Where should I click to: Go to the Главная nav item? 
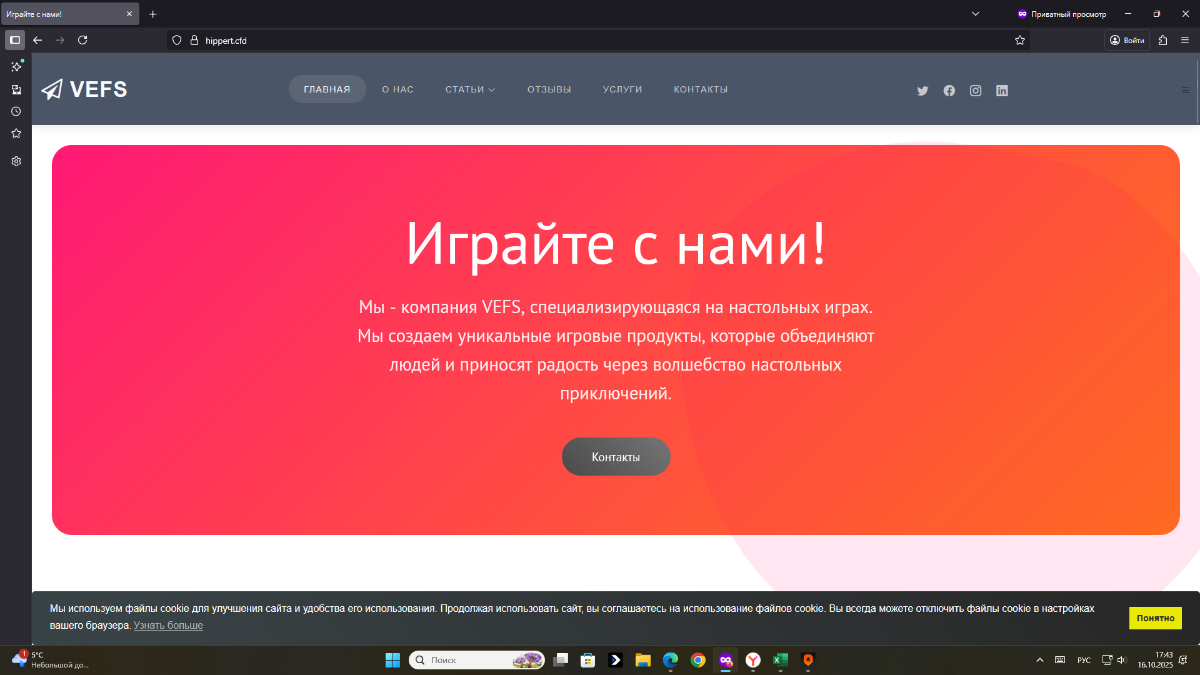327,89
